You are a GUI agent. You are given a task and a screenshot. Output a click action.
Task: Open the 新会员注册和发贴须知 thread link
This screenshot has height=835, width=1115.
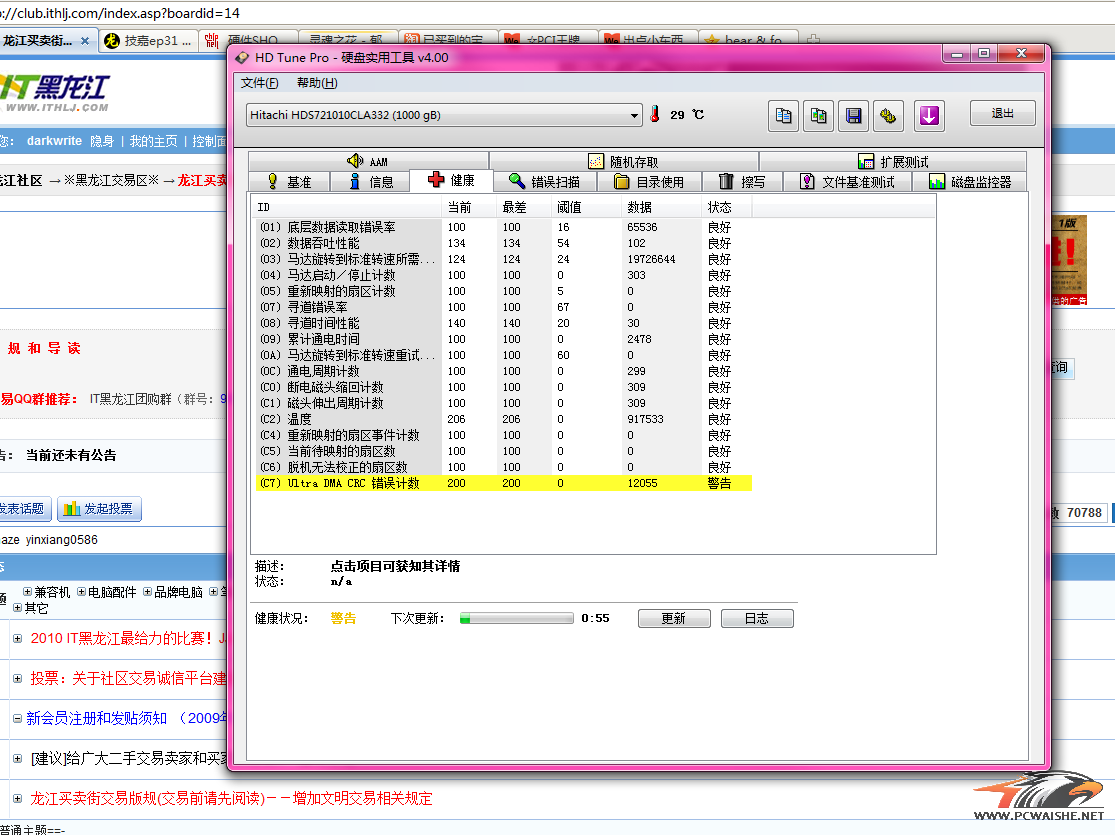127,718
